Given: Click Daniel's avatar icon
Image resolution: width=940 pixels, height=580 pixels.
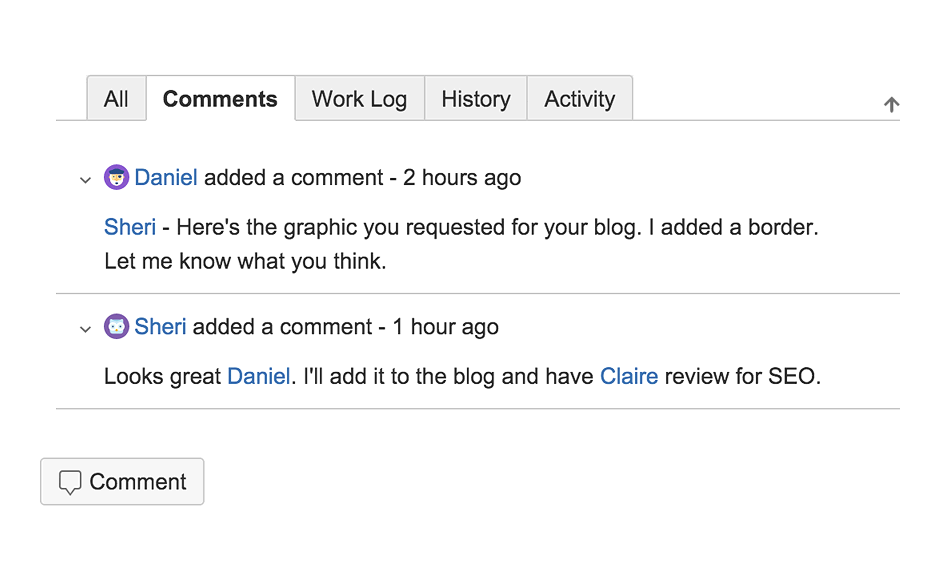Looking at the screenshot, I should coord(117,178).
